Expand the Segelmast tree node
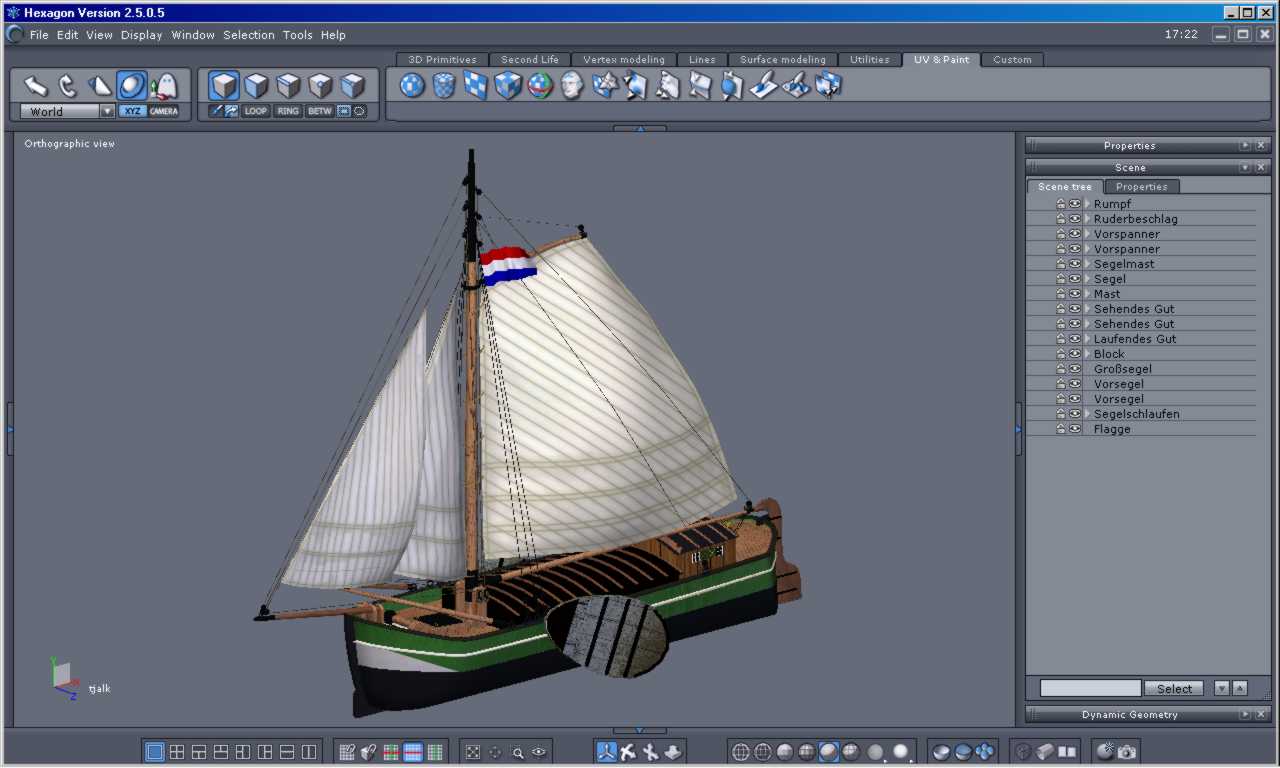 pyautogui.click(x=1088, y=264)
